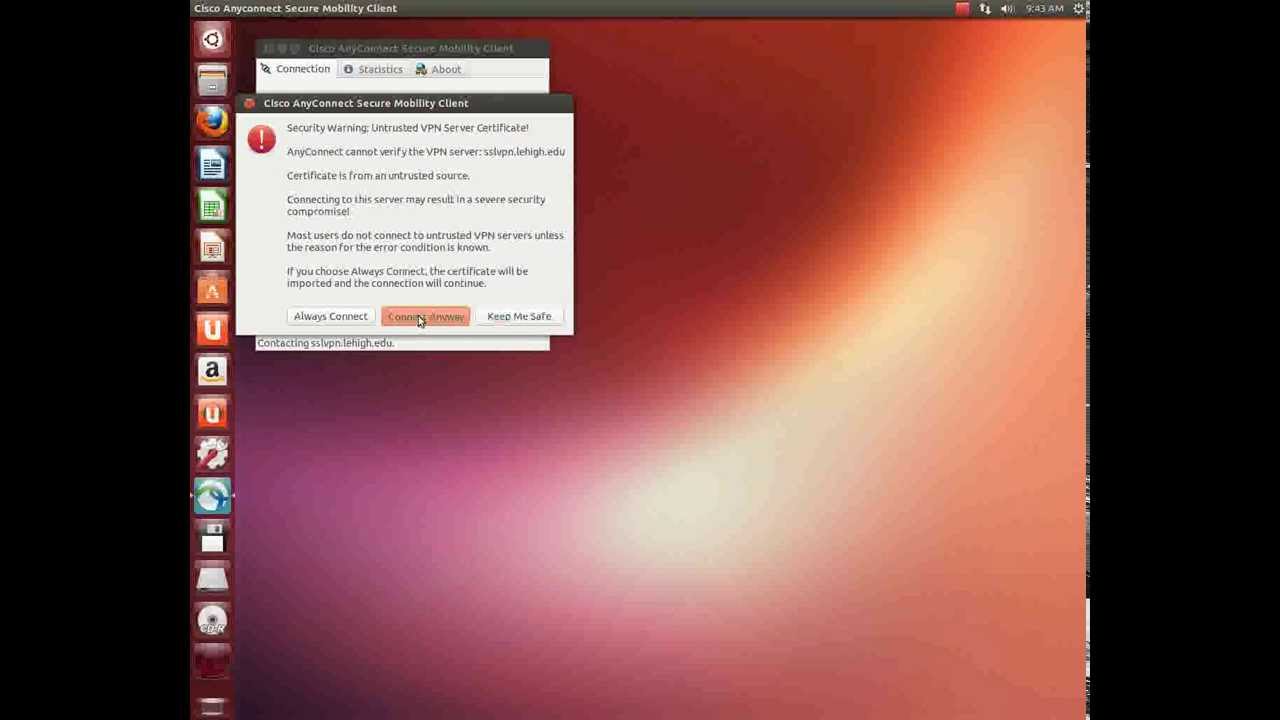The width and height of the screenshot is (1280, 720).
Task: Close the security warning dialog
Action: [x=249, y=103]
